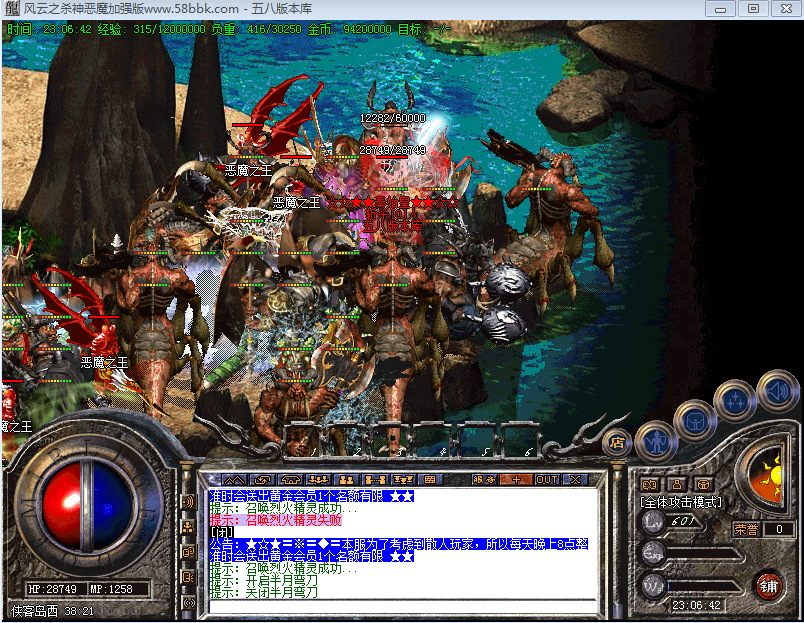
Task: Click the small steering-wheel-like icon above attack mode
Action: 704,485
